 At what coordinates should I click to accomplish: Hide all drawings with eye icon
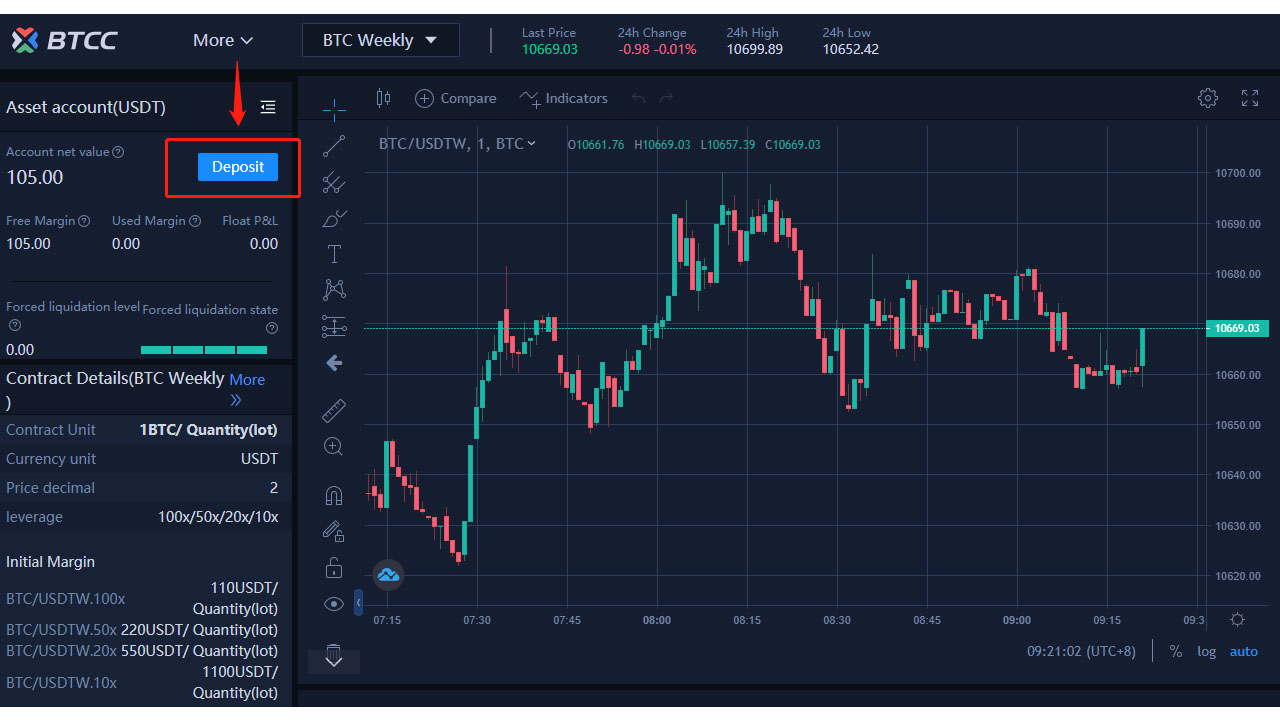point(334,604)
